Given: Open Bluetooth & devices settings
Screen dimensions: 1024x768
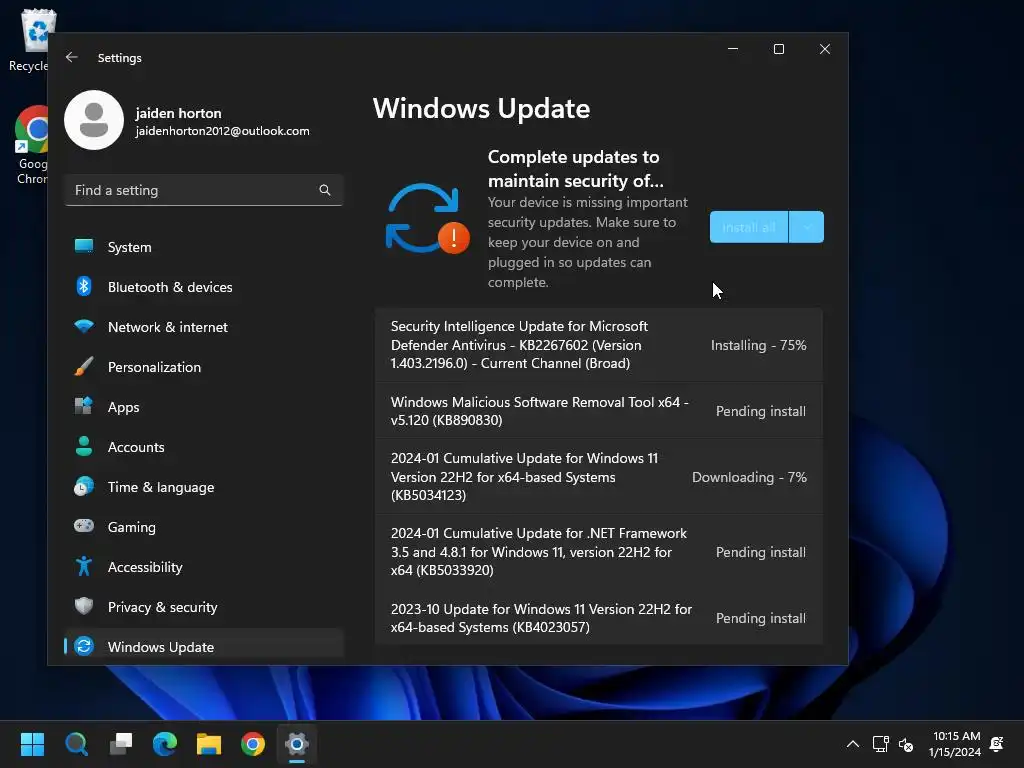Looking at the screenshot, I should [x=204, y=287].
